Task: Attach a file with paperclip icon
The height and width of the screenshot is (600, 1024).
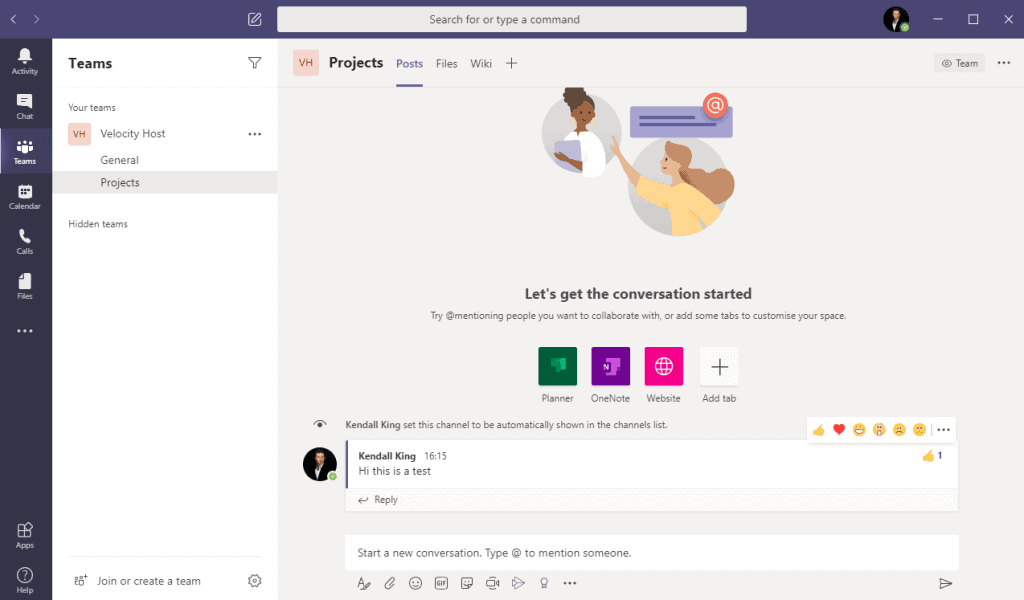Action: coord(390,584)
